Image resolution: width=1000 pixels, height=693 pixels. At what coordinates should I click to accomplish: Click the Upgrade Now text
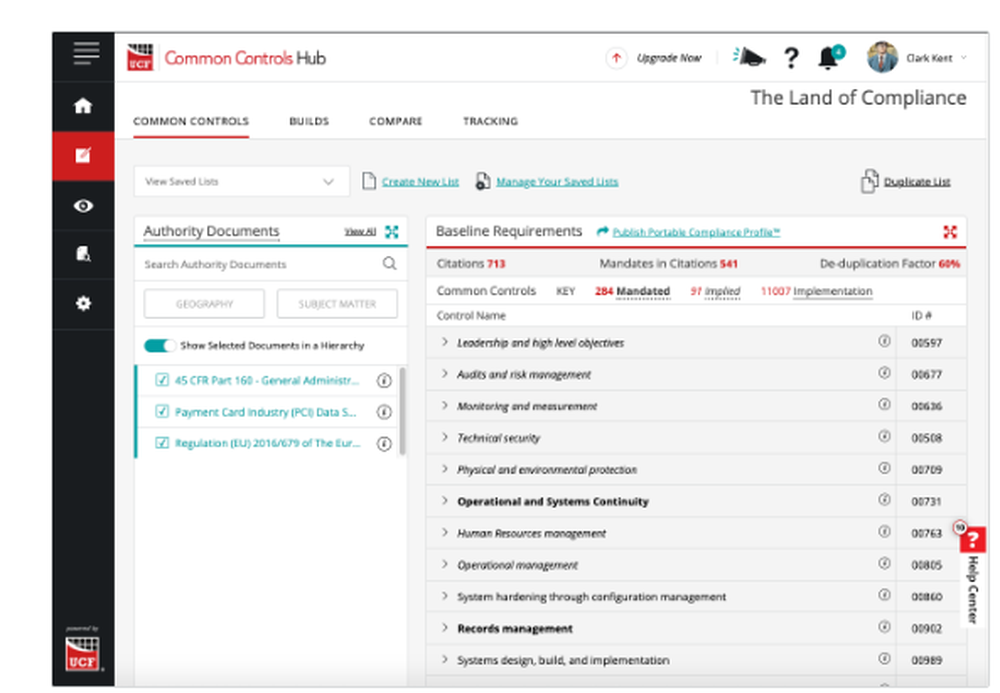pos(668,58)
